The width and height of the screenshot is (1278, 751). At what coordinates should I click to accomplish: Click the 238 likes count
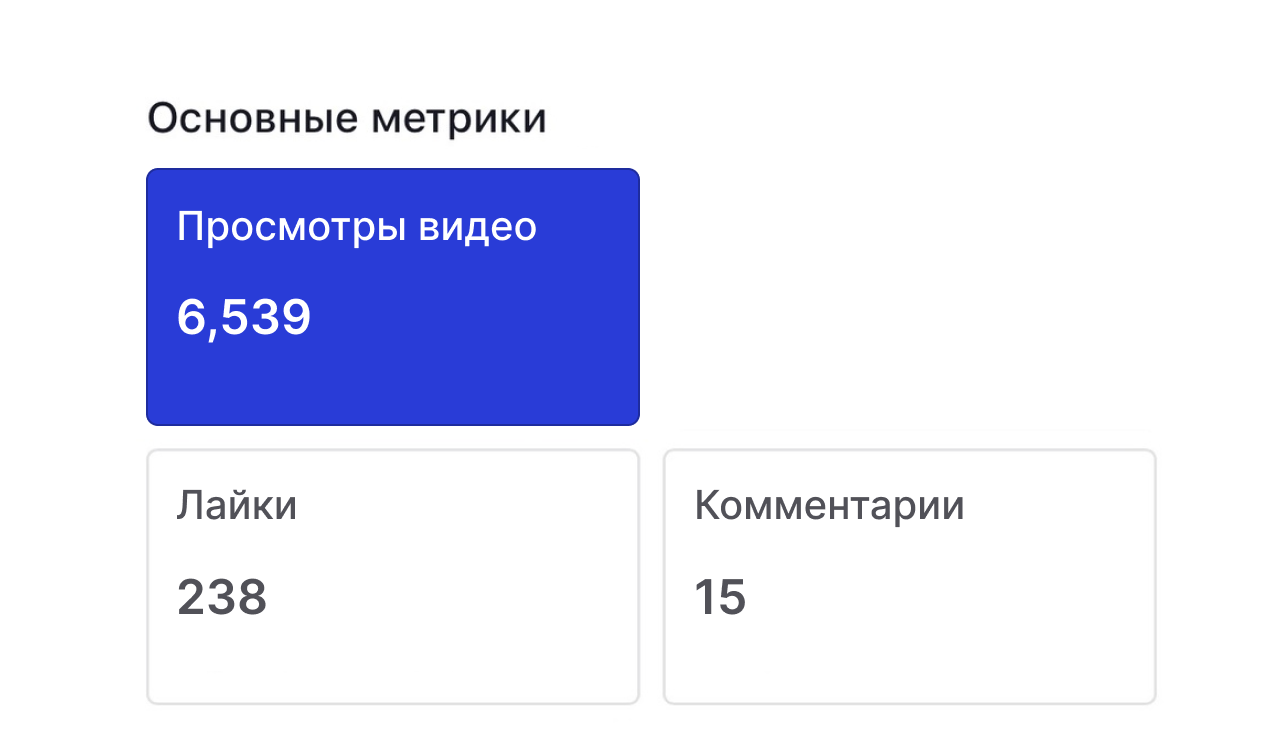tap(222, 598)
